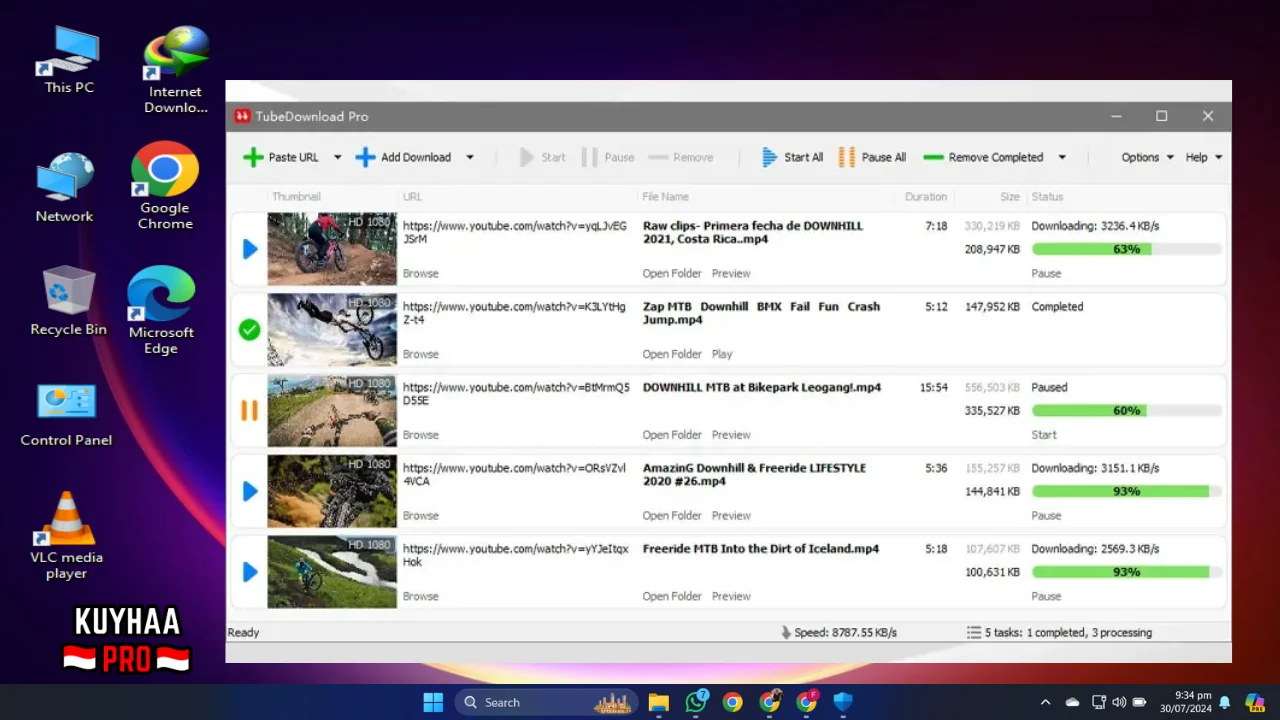Sort by the Size column header
The height and width of the screenshot is (720, 1280).
point(1010,197)
